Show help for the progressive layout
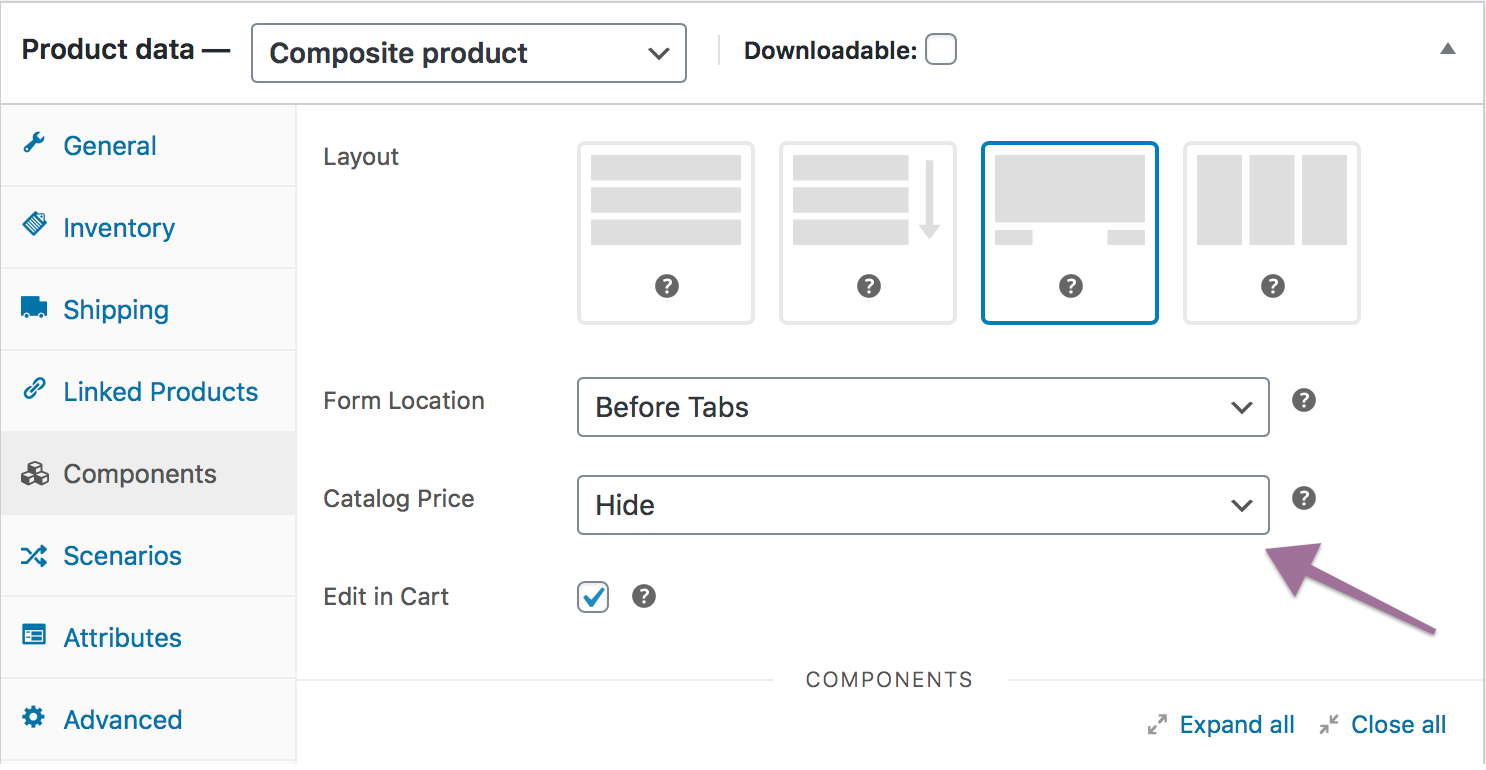Screen dimensions: 1486x770 click(x=869, y=286)
